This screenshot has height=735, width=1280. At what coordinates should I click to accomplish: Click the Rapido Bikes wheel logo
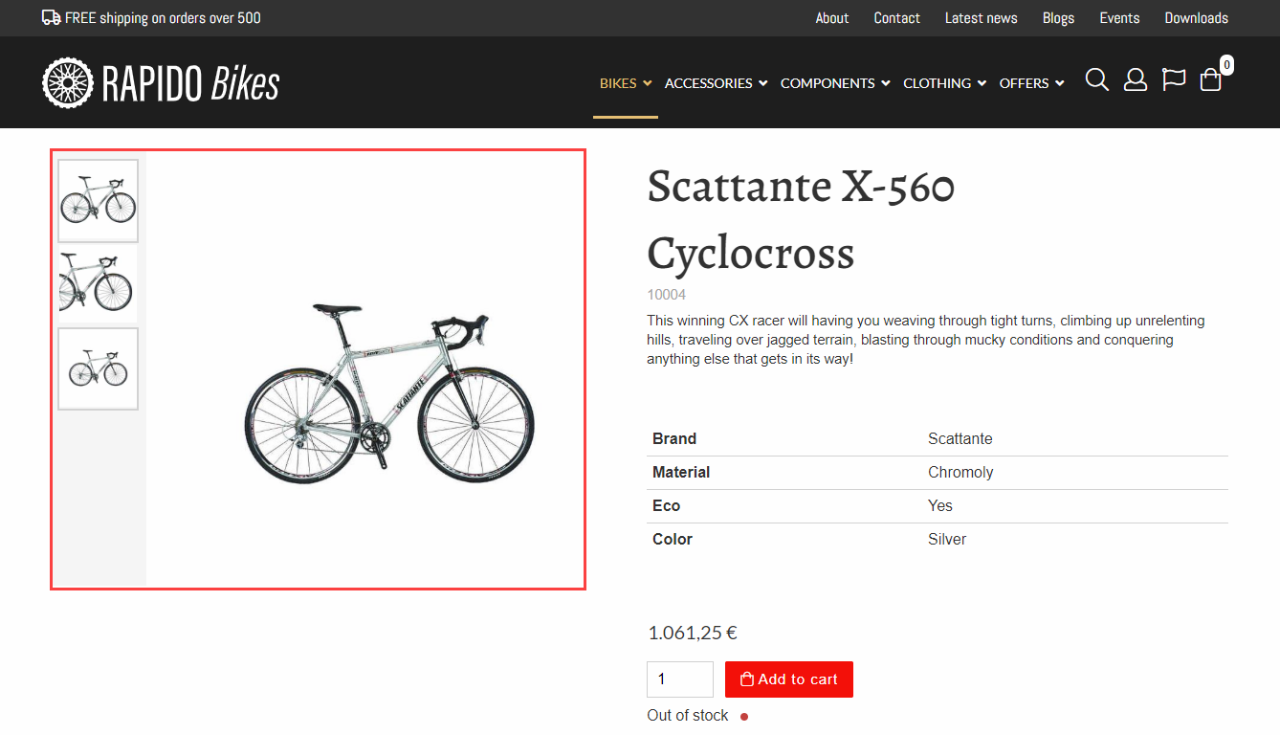[67, 83]
